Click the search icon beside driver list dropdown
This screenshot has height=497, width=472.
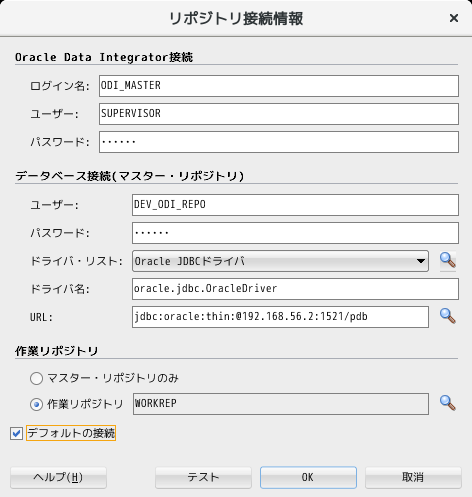[x=448, y=261]
